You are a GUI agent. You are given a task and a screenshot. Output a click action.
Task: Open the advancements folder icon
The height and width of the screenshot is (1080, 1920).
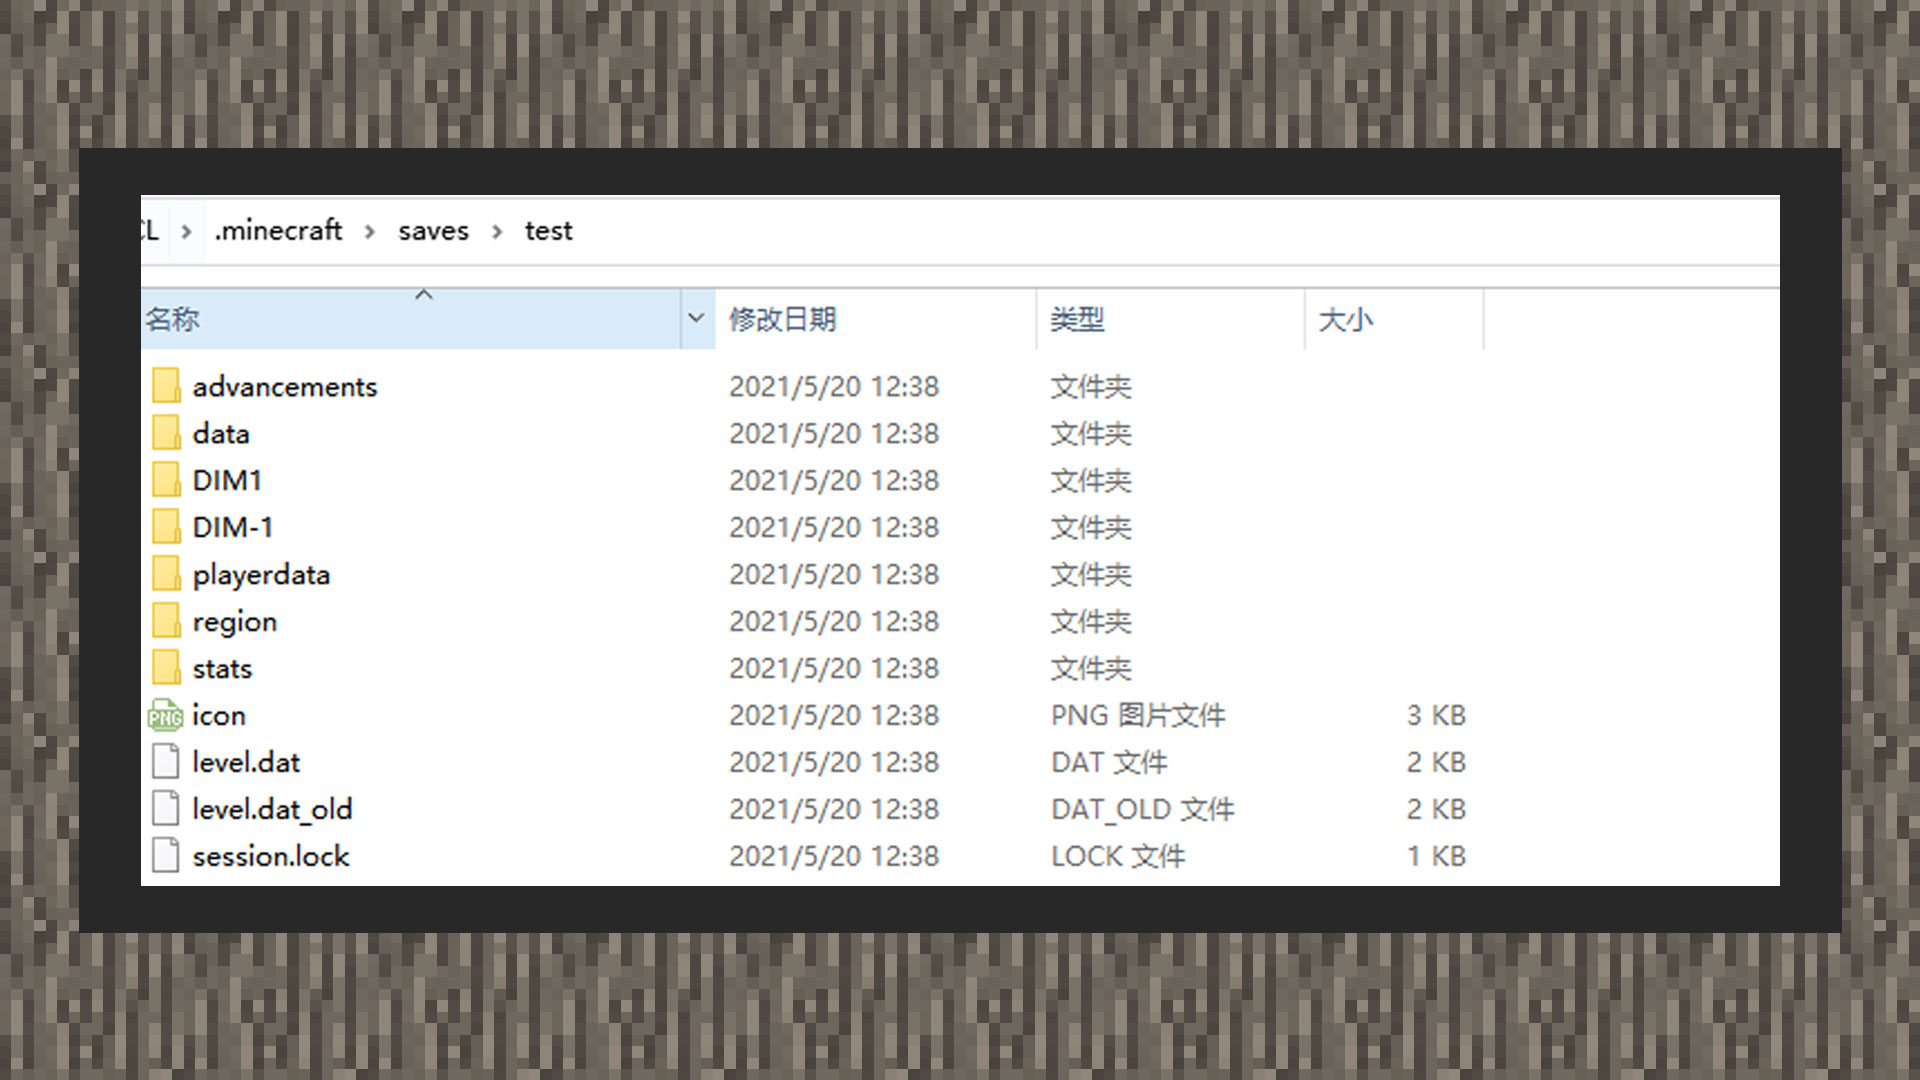pos(166,386)
